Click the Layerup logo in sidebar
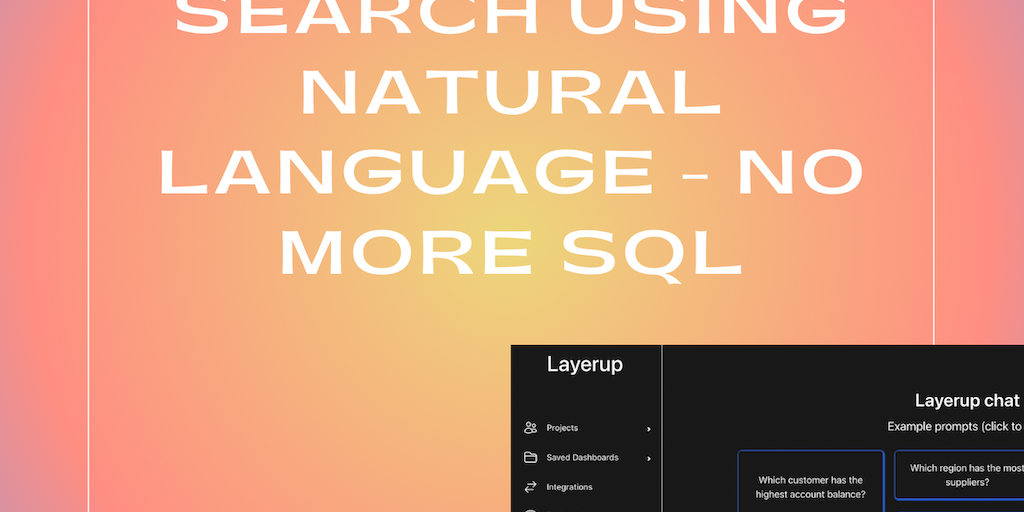This screenshot has height=512, width=1024. [584, 365]
